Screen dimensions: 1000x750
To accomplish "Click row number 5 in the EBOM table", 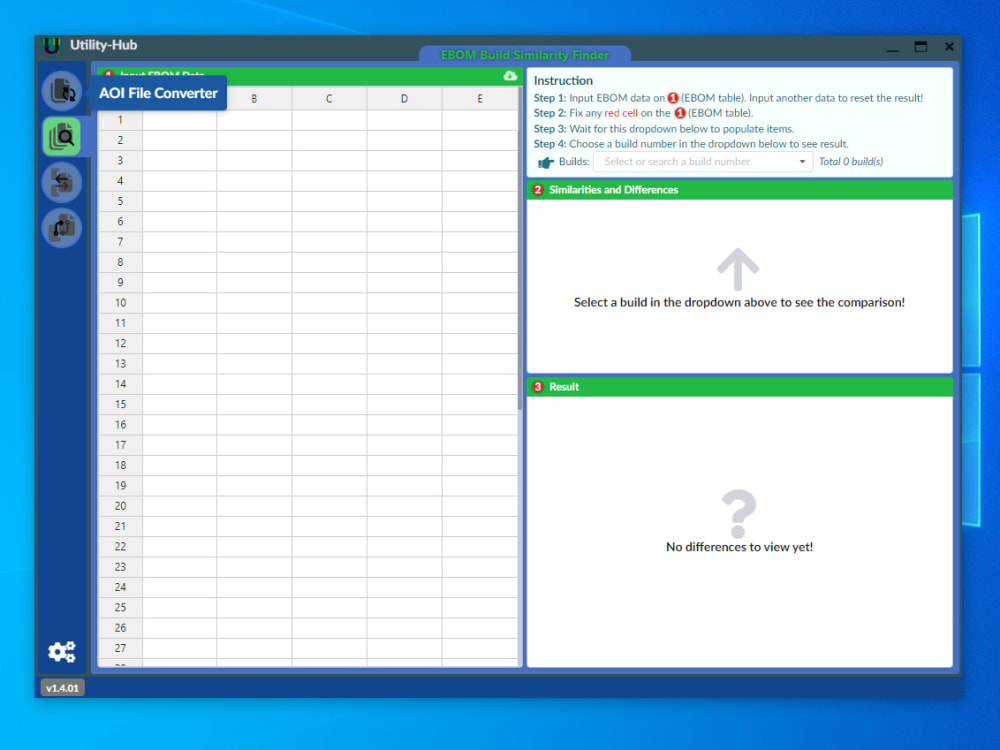I will [x=121, y=200].
